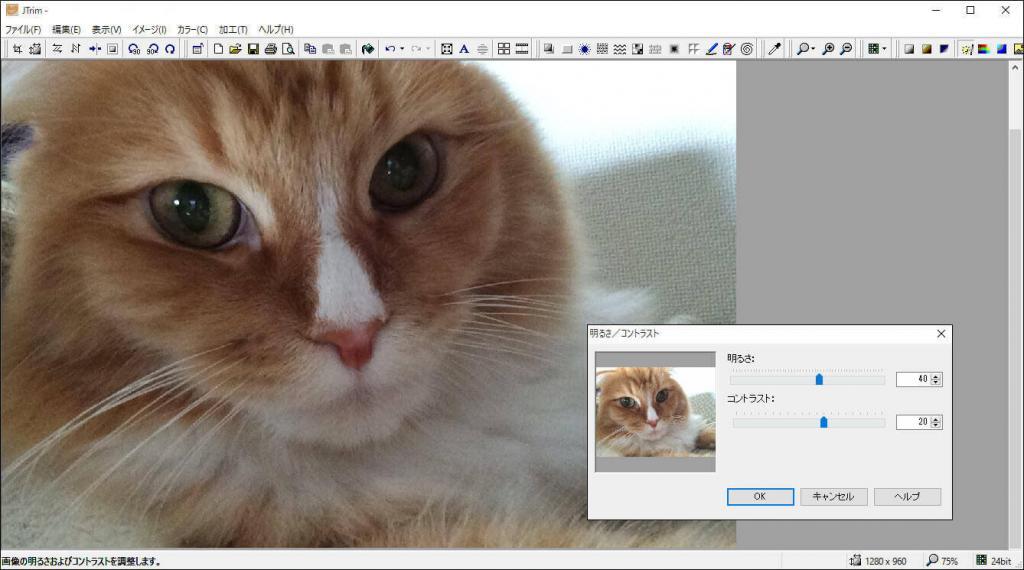This screenshot has width=1024, height=570.
Task: Click the arbitrary angle rotation icon
Action: pyautogui.click(x=170, y=49)
